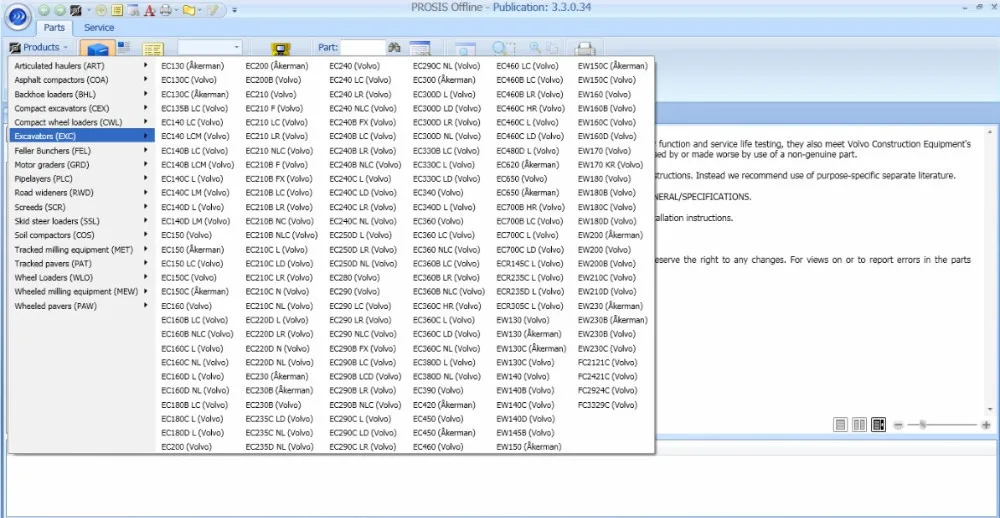The image size is (1000, 518).
Task: Expand Skid steer loaders (SSL) submenu
Action: coord(82,221)
